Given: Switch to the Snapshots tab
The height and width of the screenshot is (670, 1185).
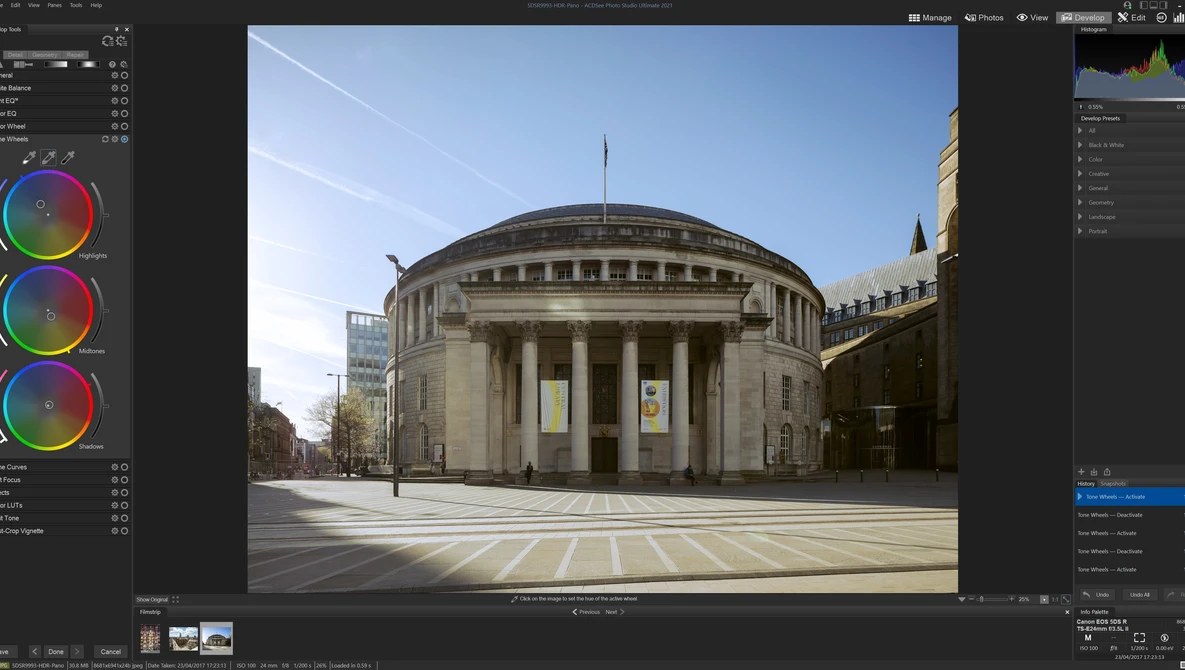Looking at the screenshot, I should tap(1112, 483).
